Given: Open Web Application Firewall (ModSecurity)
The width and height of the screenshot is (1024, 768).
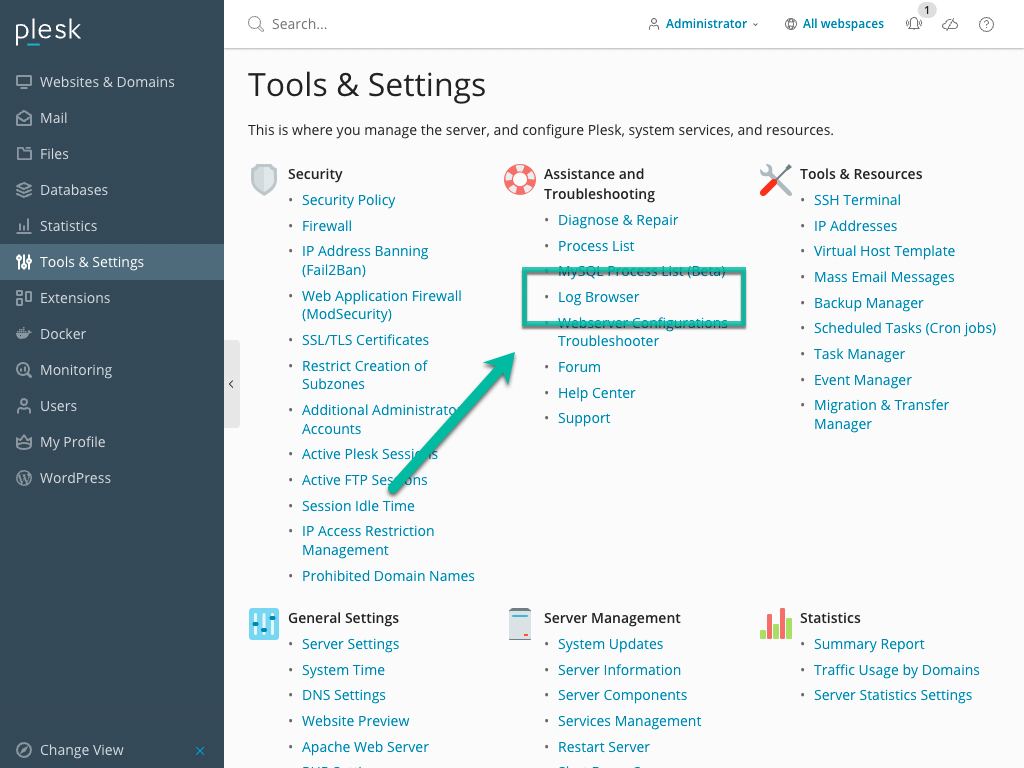Looking at the screenshot, I should pyautogui.click(x=381, y=305).
